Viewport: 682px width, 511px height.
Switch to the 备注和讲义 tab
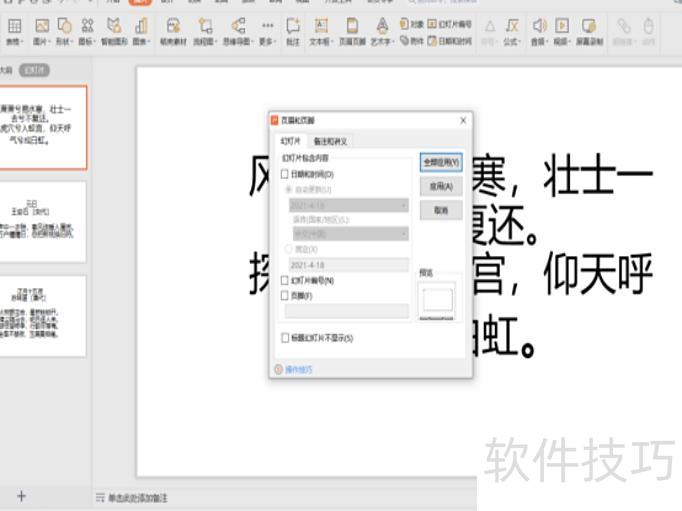[330, 142]
